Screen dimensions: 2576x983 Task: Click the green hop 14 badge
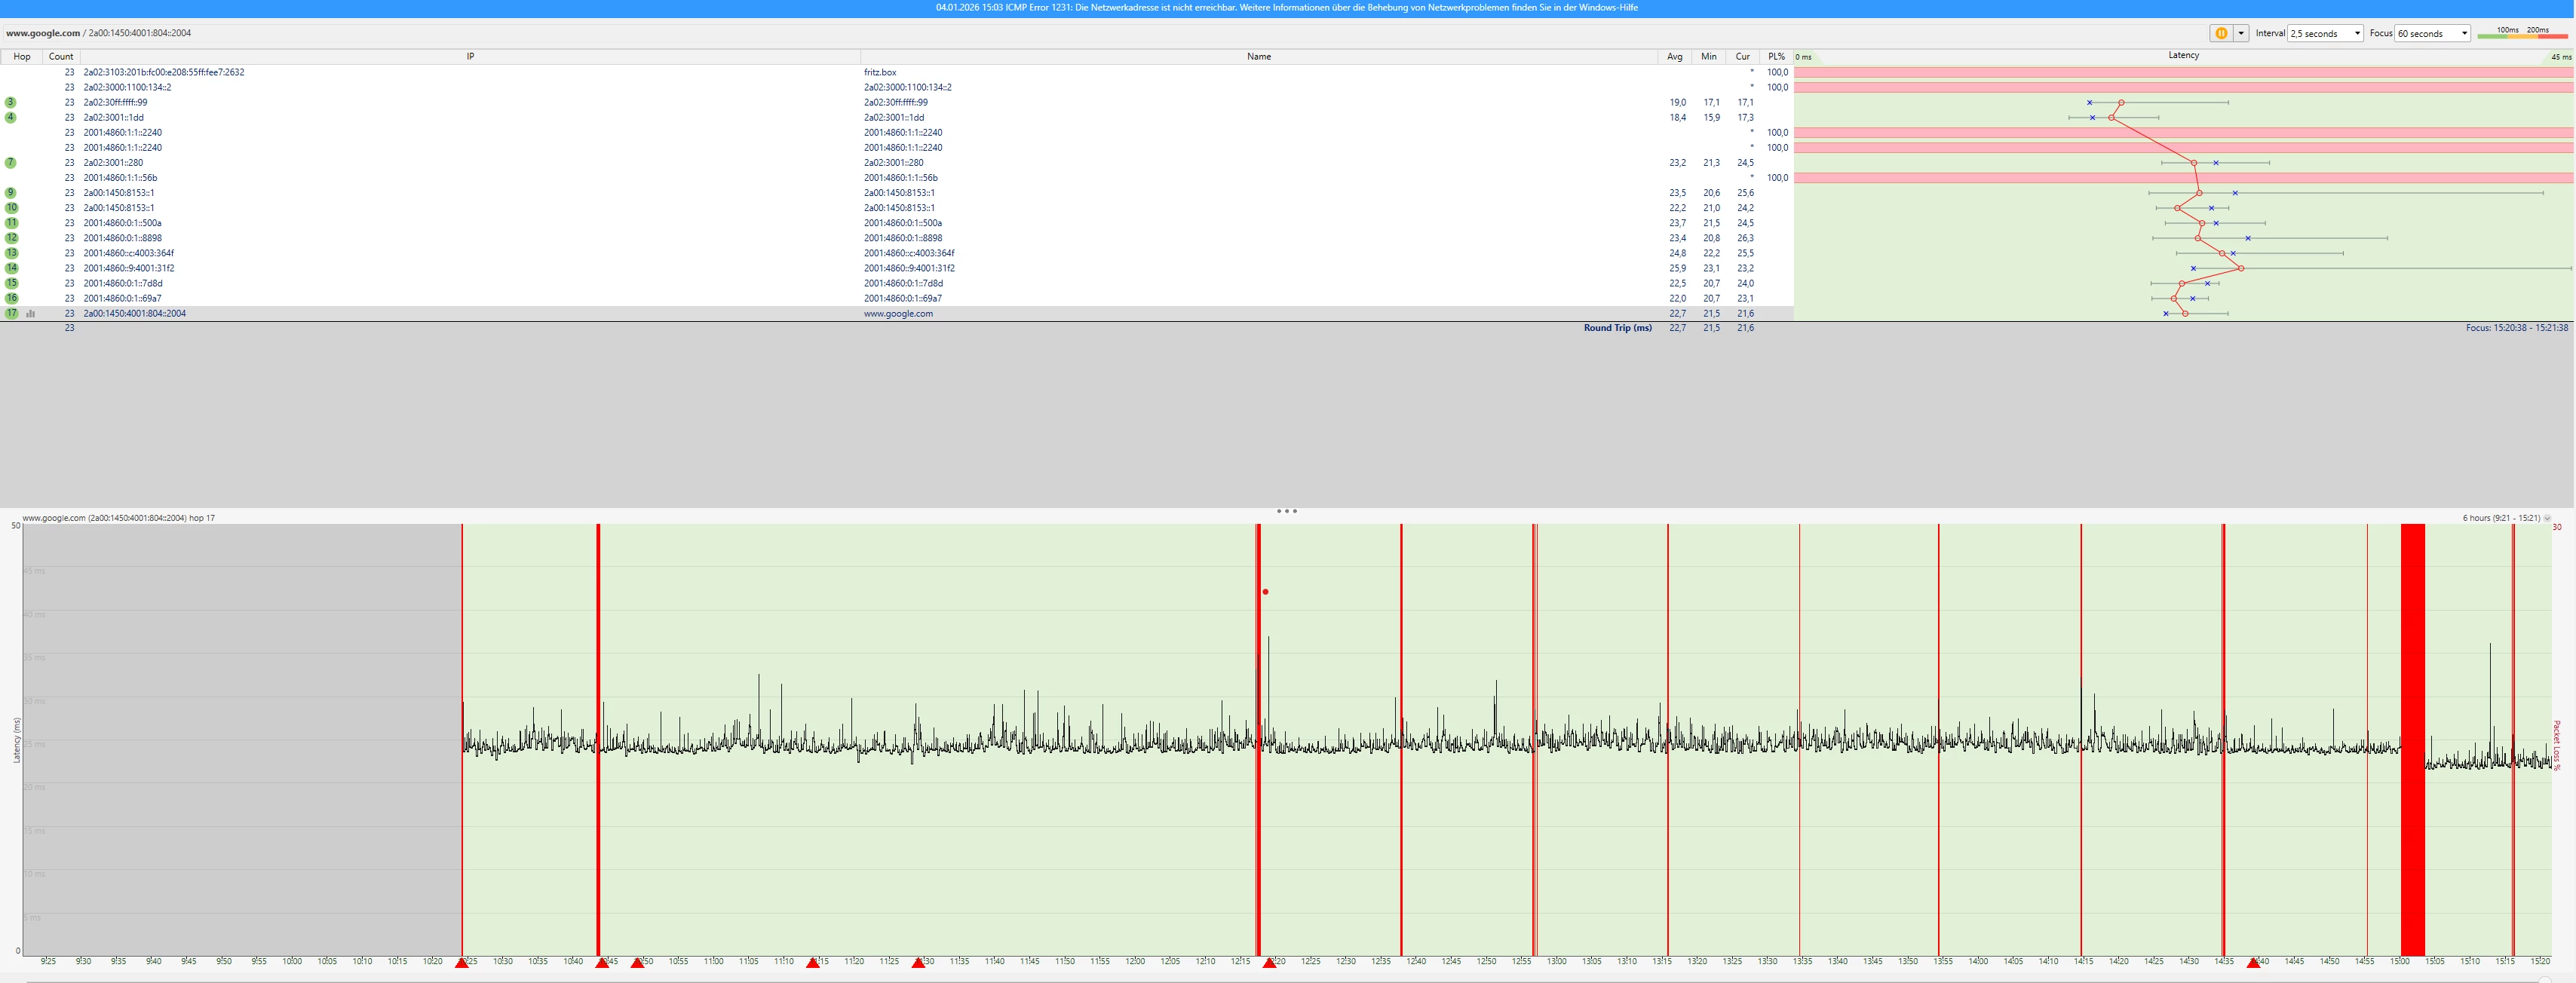click(11, 268)
